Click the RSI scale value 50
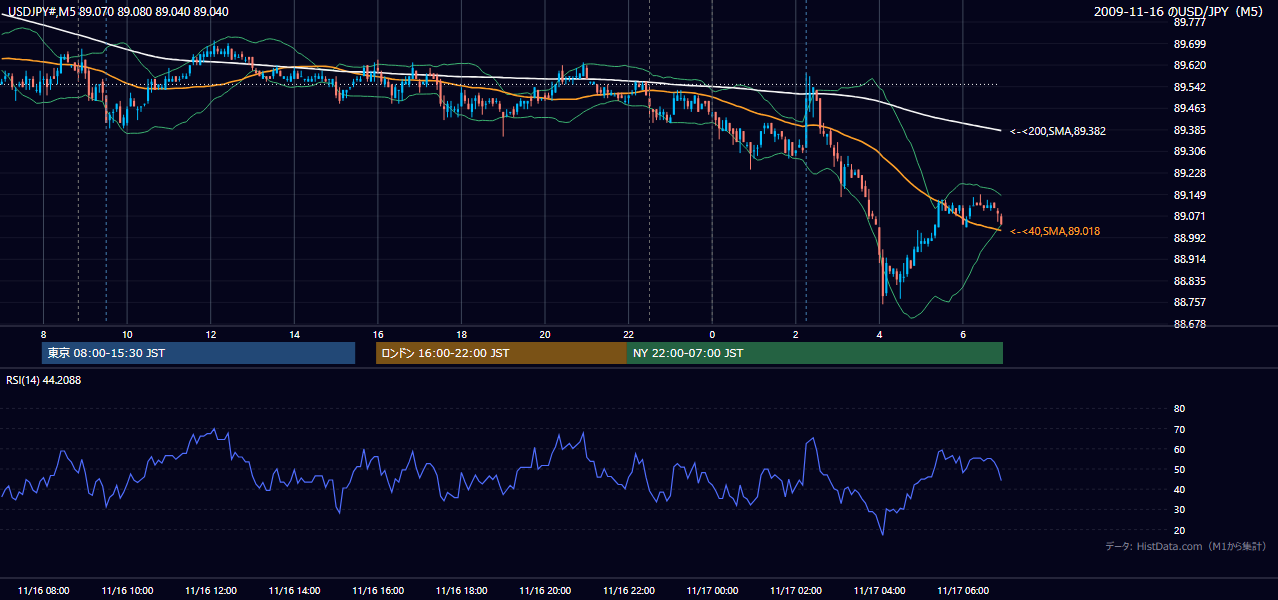1278x600 pixels. coord(1179,469)
